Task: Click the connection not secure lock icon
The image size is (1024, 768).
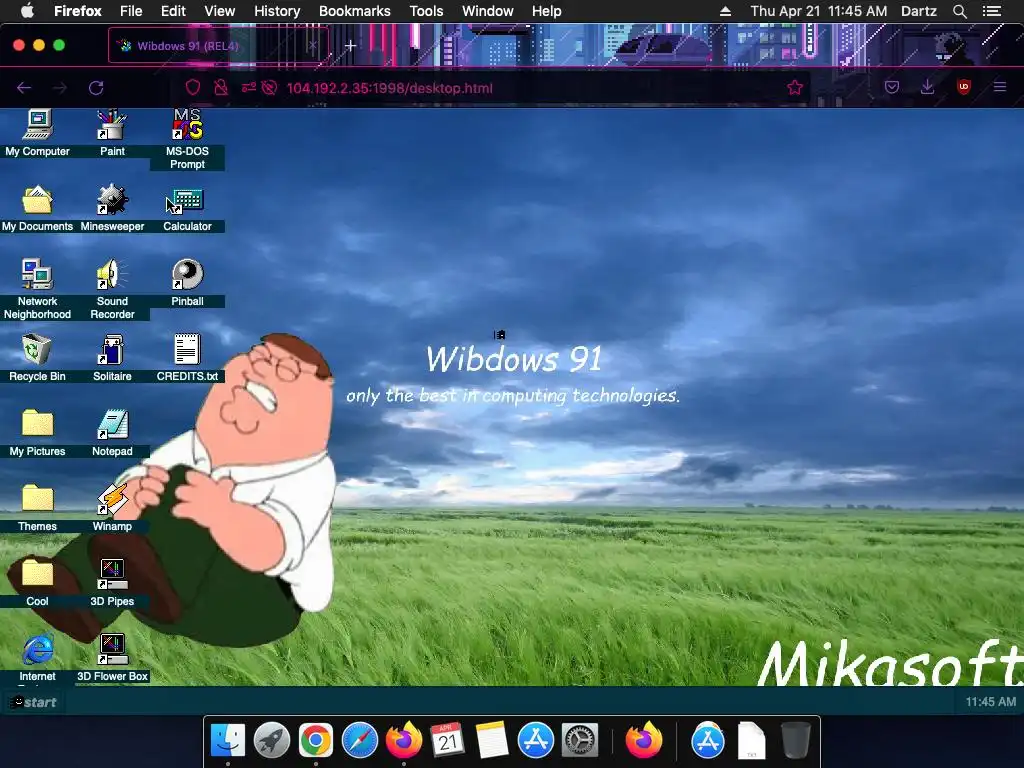Action: pos(221,88)
